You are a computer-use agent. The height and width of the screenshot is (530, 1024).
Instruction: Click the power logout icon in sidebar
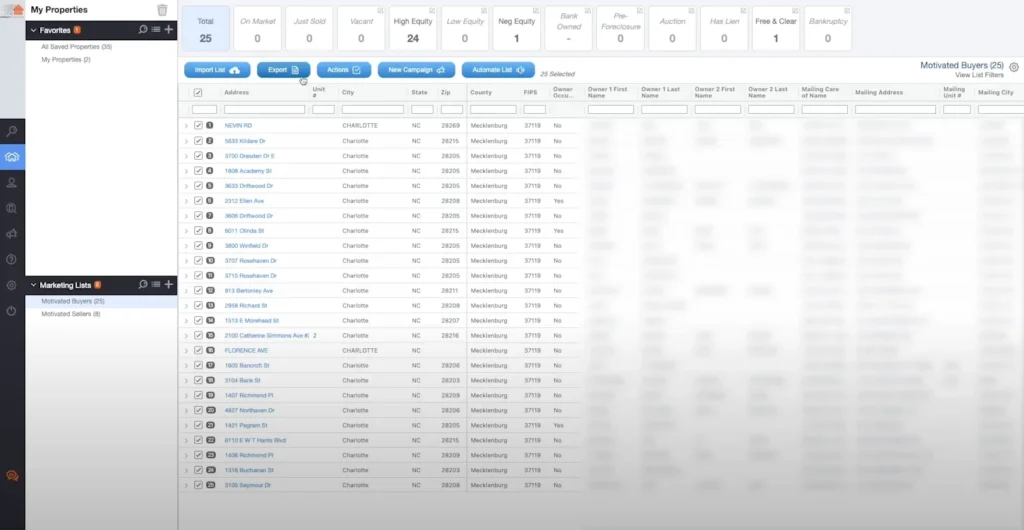pos(12,311)
